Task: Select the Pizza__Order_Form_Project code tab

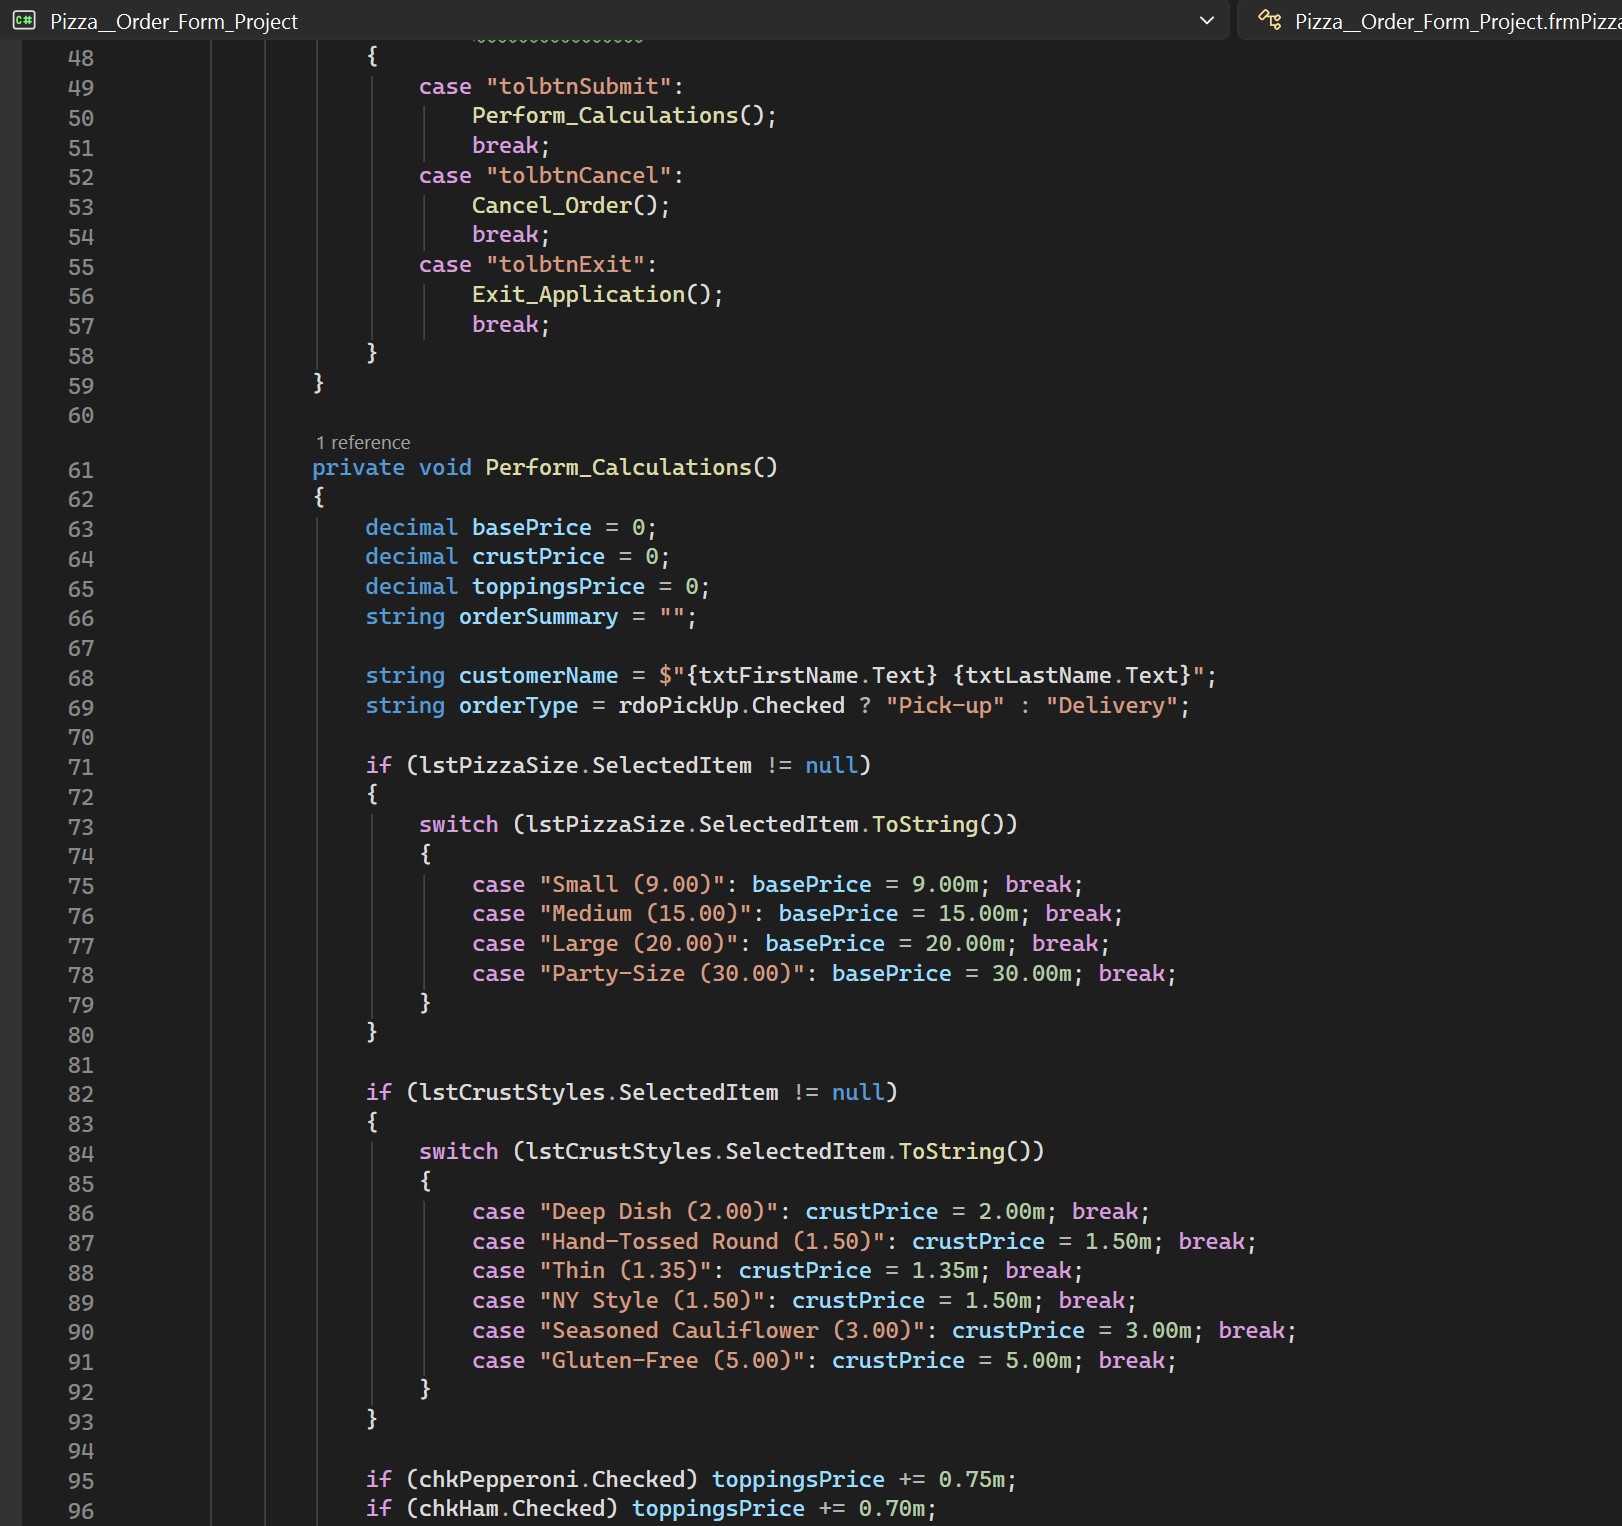Action: pos(170,20)
